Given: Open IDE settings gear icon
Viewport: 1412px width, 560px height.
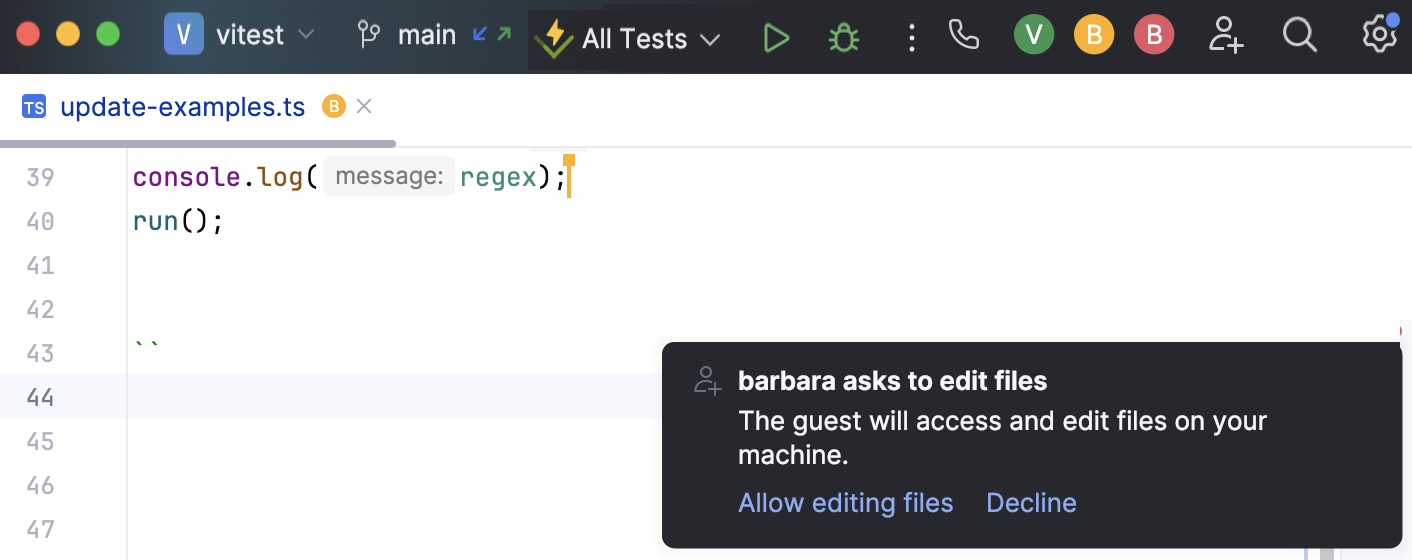Looking at the screenshot, I should coord(1379,35).
